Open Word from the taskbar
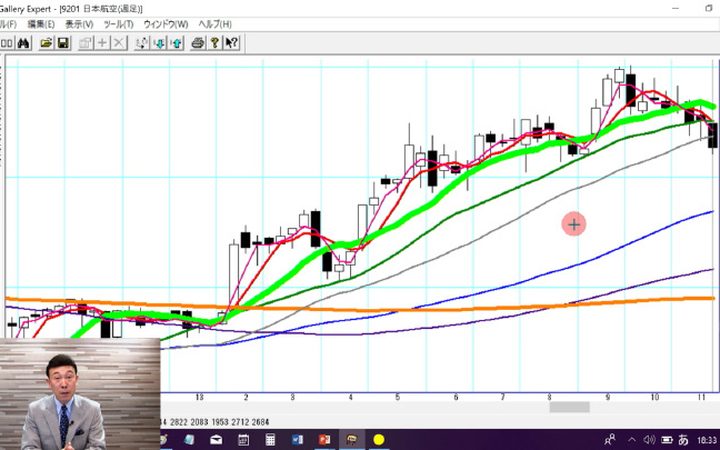Screen dimensions: 720x450 pyautogui.click(x=298, y=440)
